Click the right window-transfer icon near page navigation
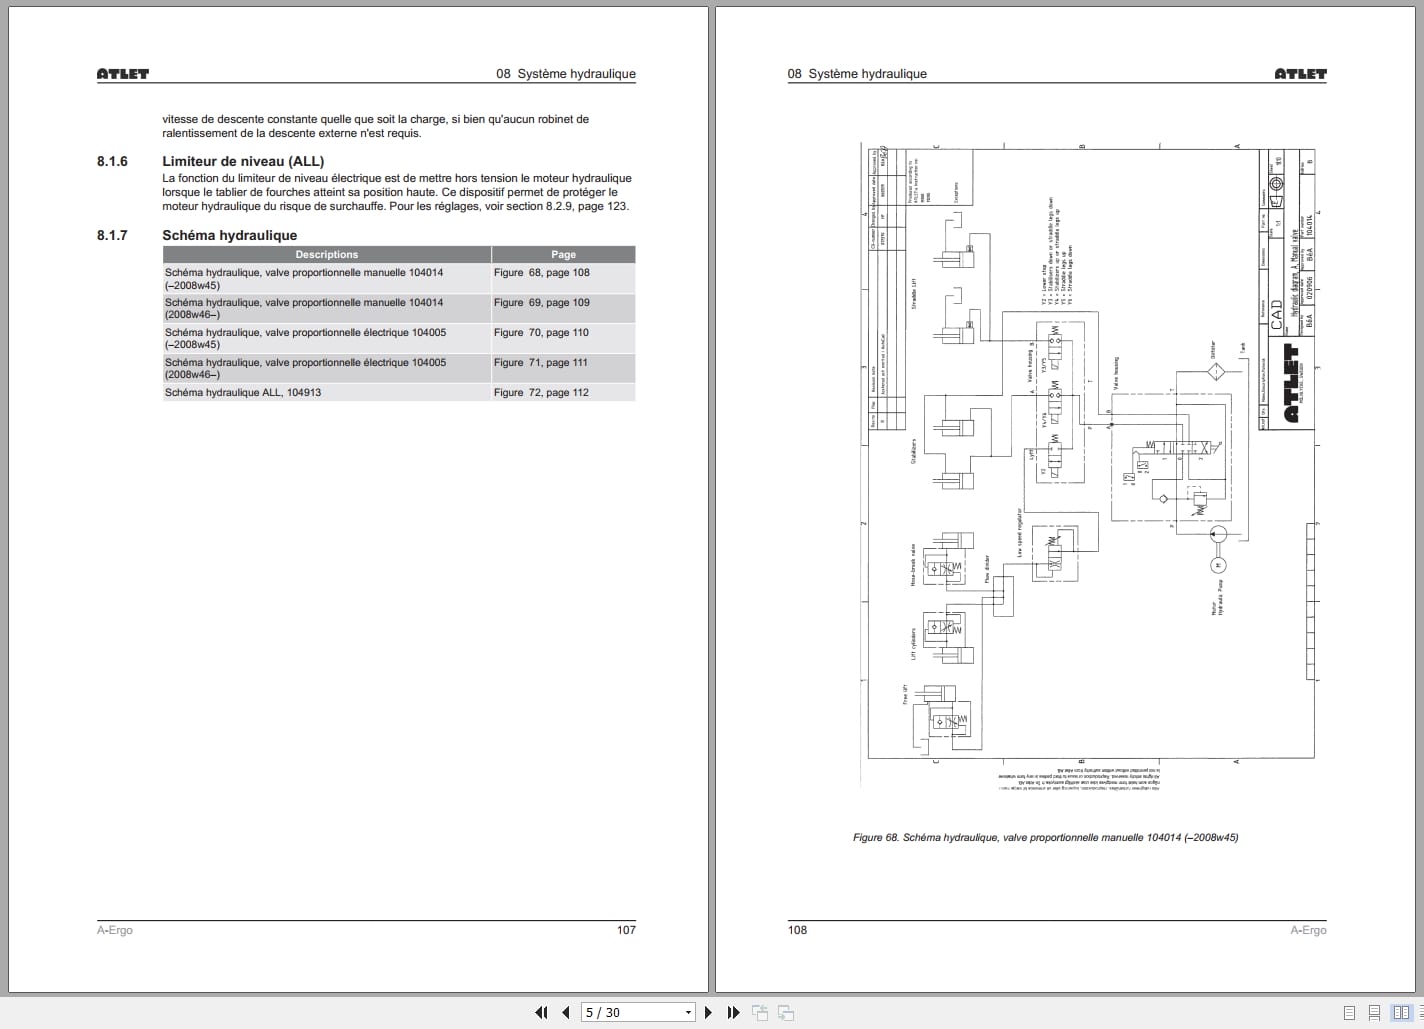1424x1029 pixels. pyautogui.click(x=786, y=1012)
